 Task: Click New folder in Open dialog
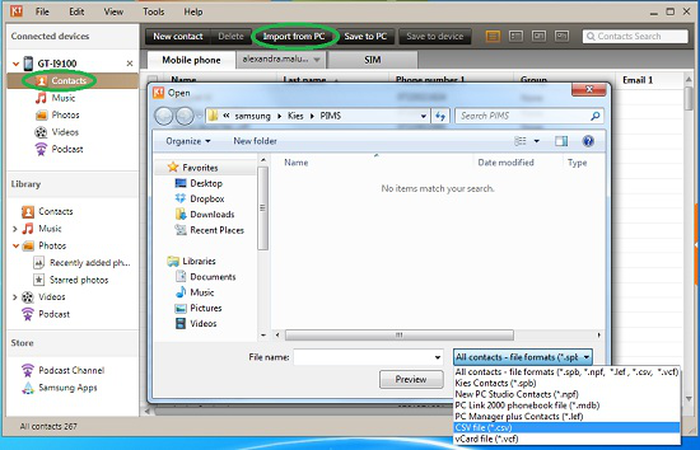[x=255, y=141]
